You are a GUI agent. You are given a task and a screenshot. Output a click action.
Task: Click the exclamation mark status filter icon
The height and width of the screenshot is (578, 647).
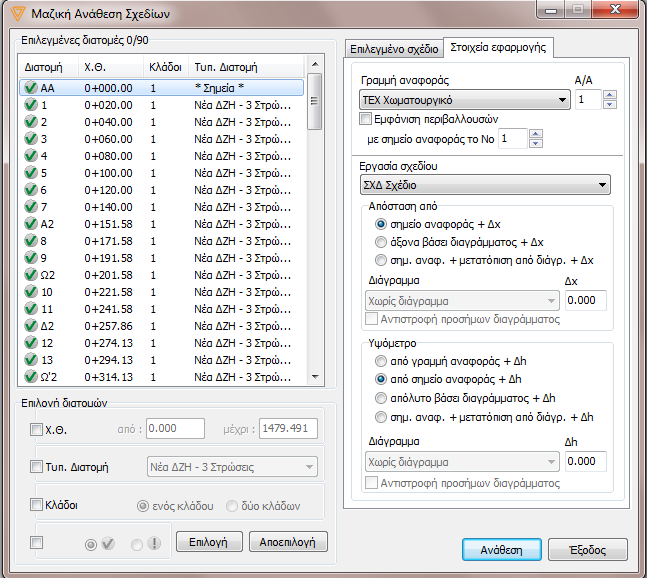[154, 543]
